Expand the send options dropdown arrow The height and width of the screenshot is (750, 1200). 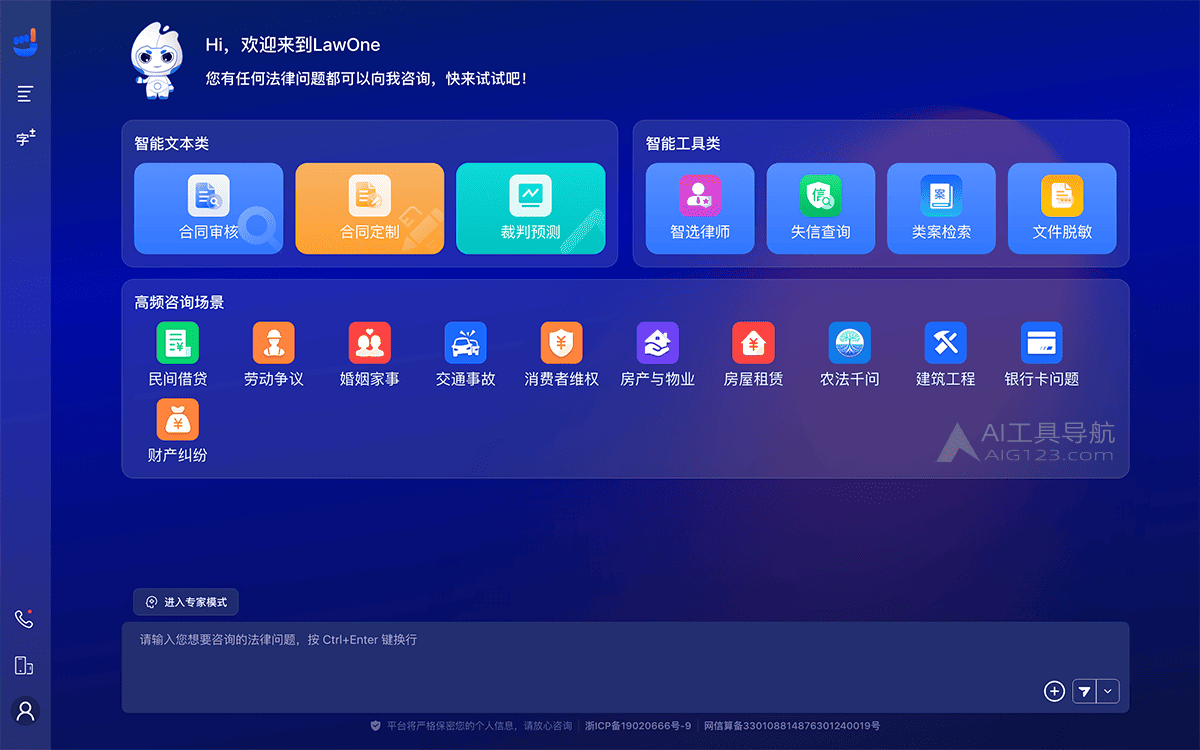(x=1108, y=691)
